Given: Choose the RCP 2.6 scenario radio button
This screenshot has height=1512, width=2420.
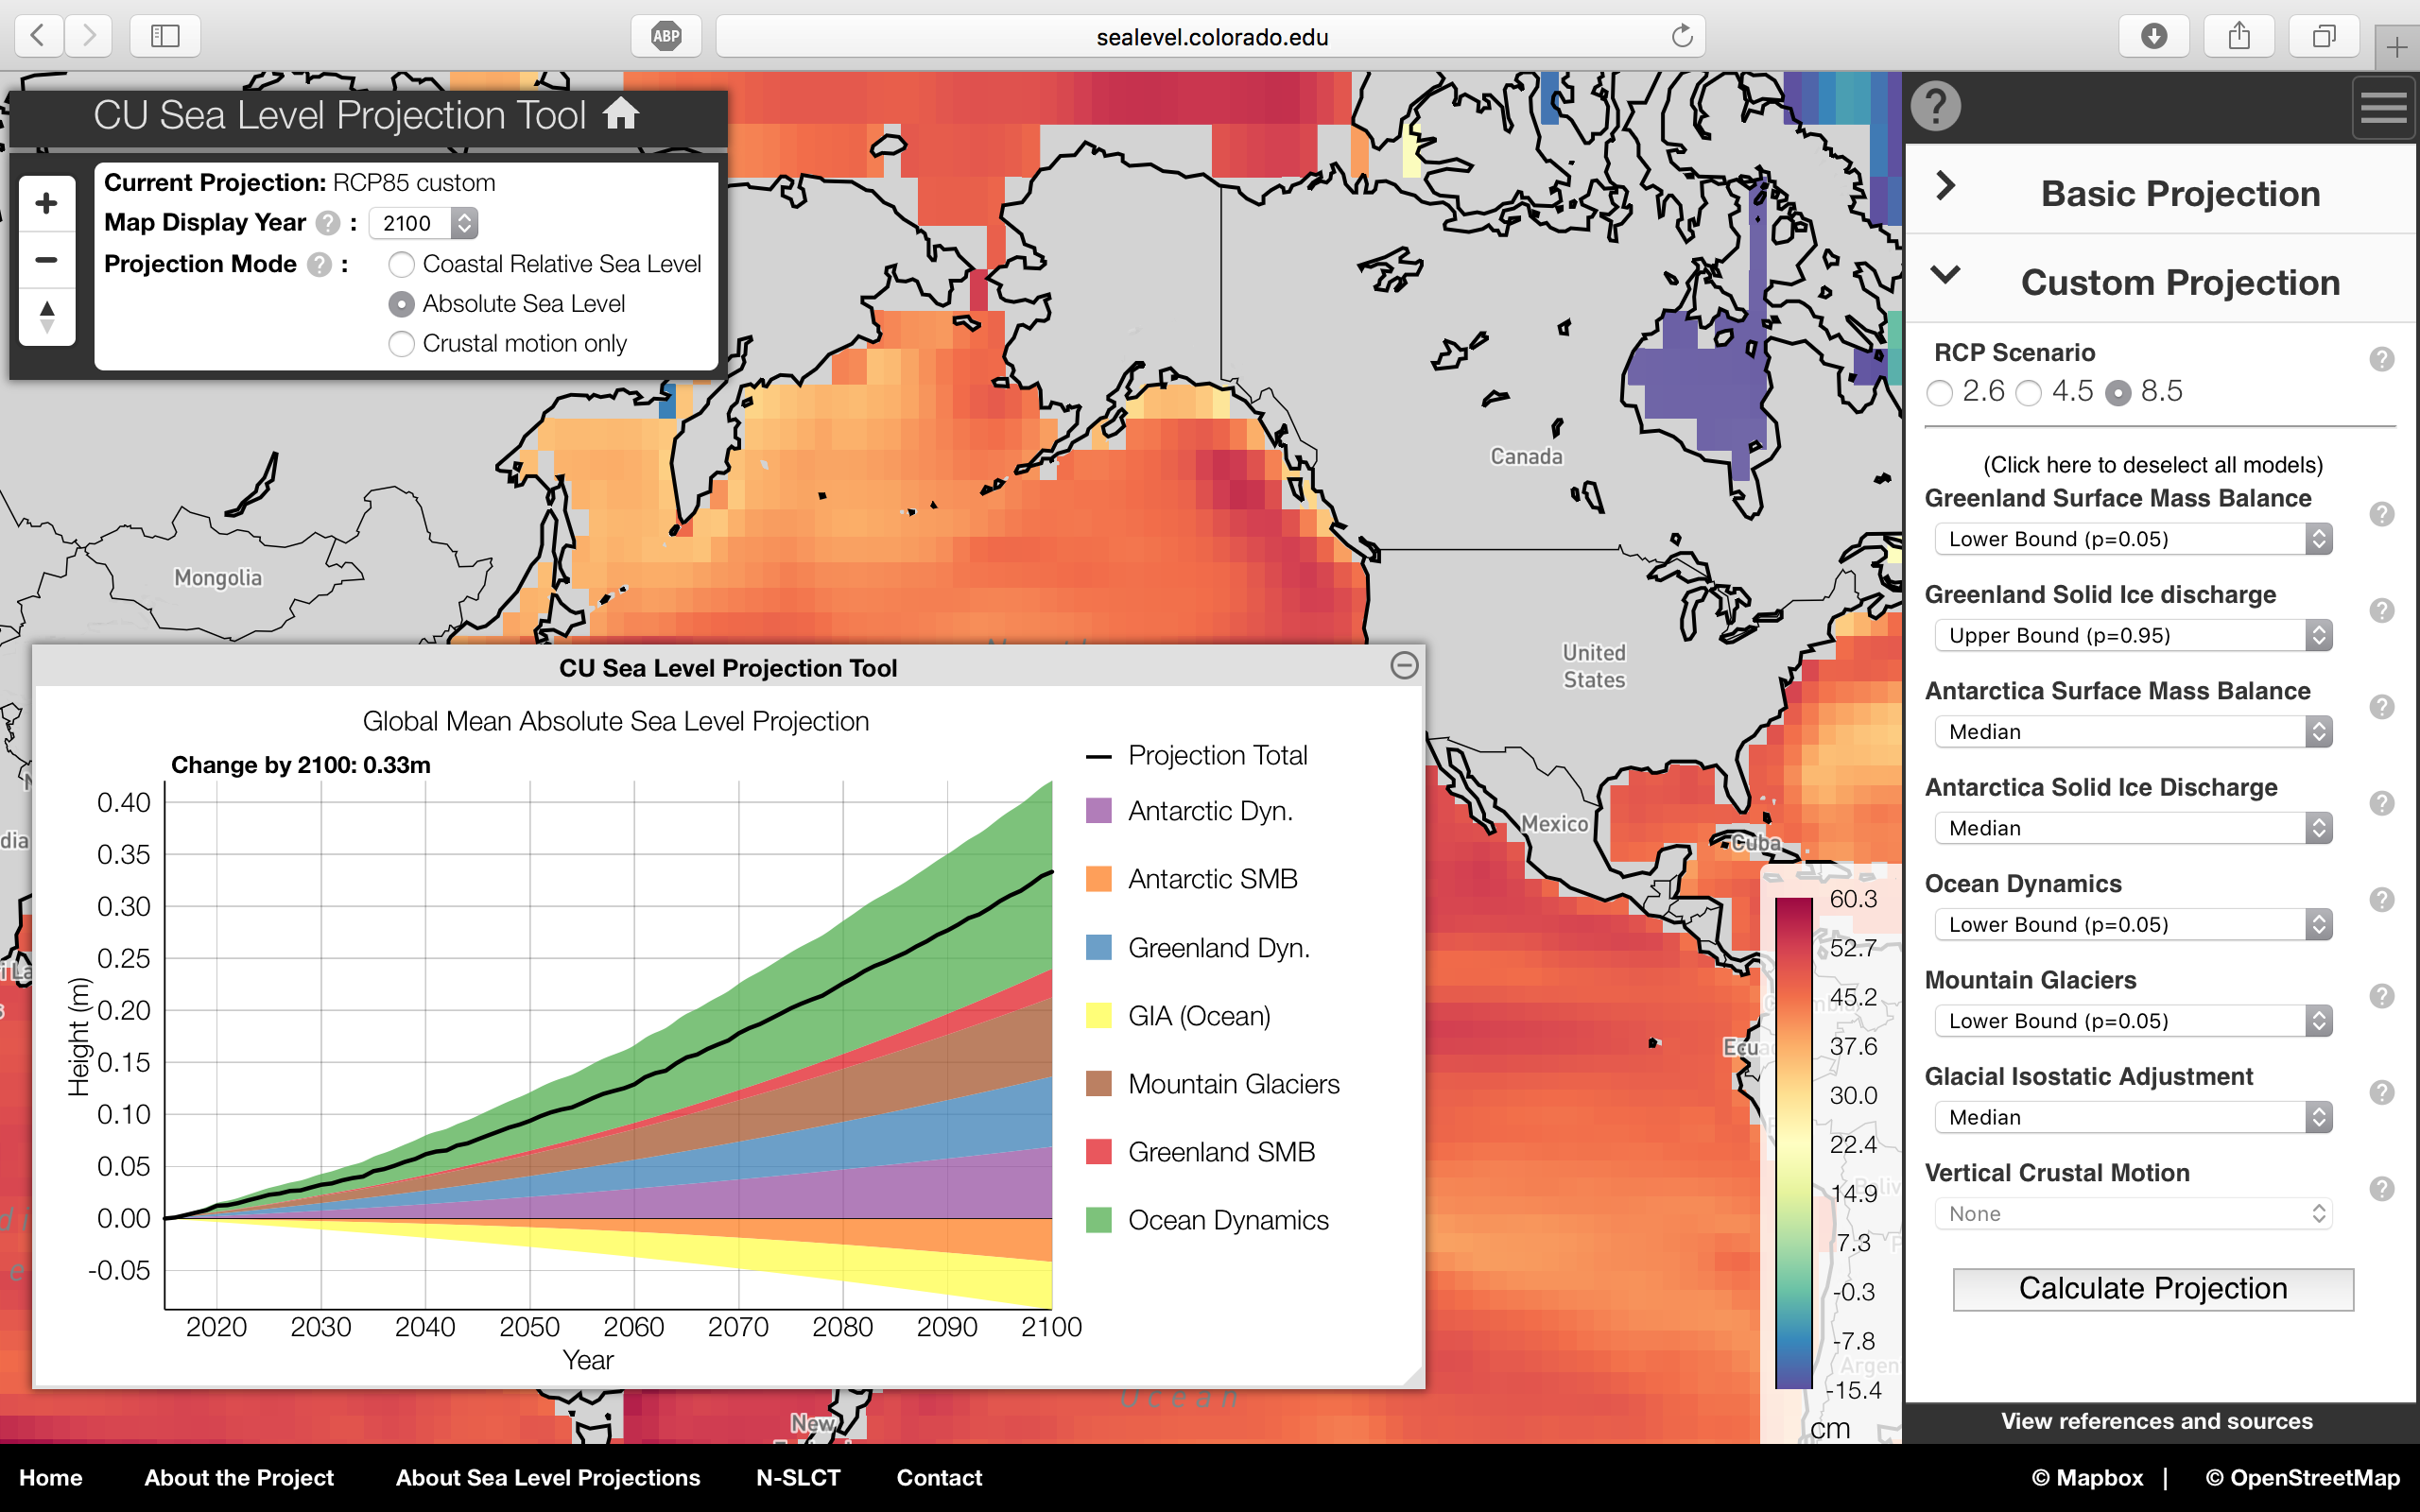Looking at the screenshot, I should pyautogui.click(x=1940, y=393).
